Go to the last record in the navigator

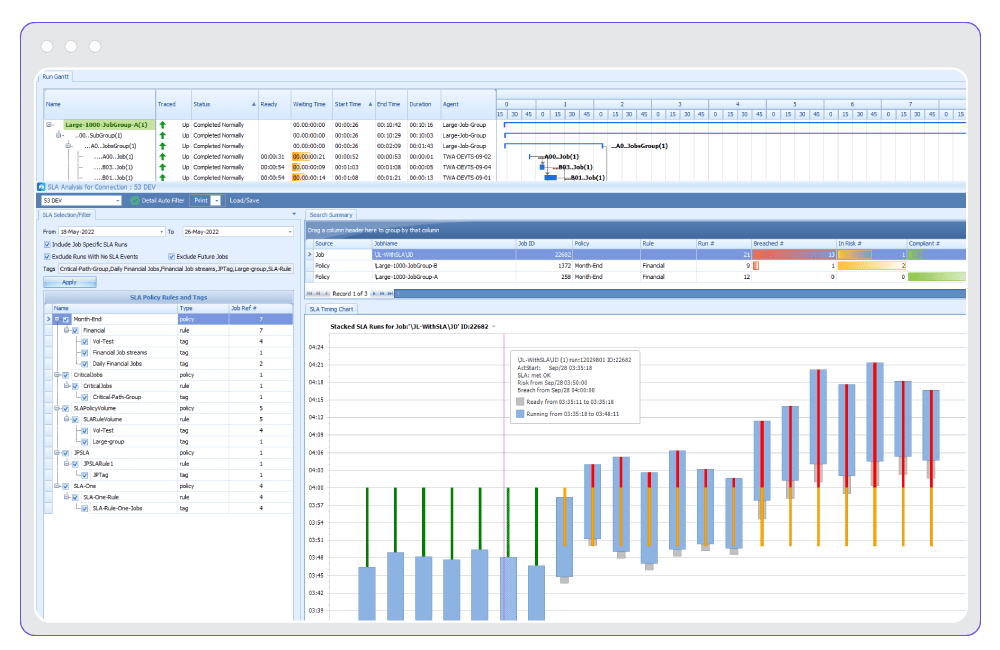390,293
